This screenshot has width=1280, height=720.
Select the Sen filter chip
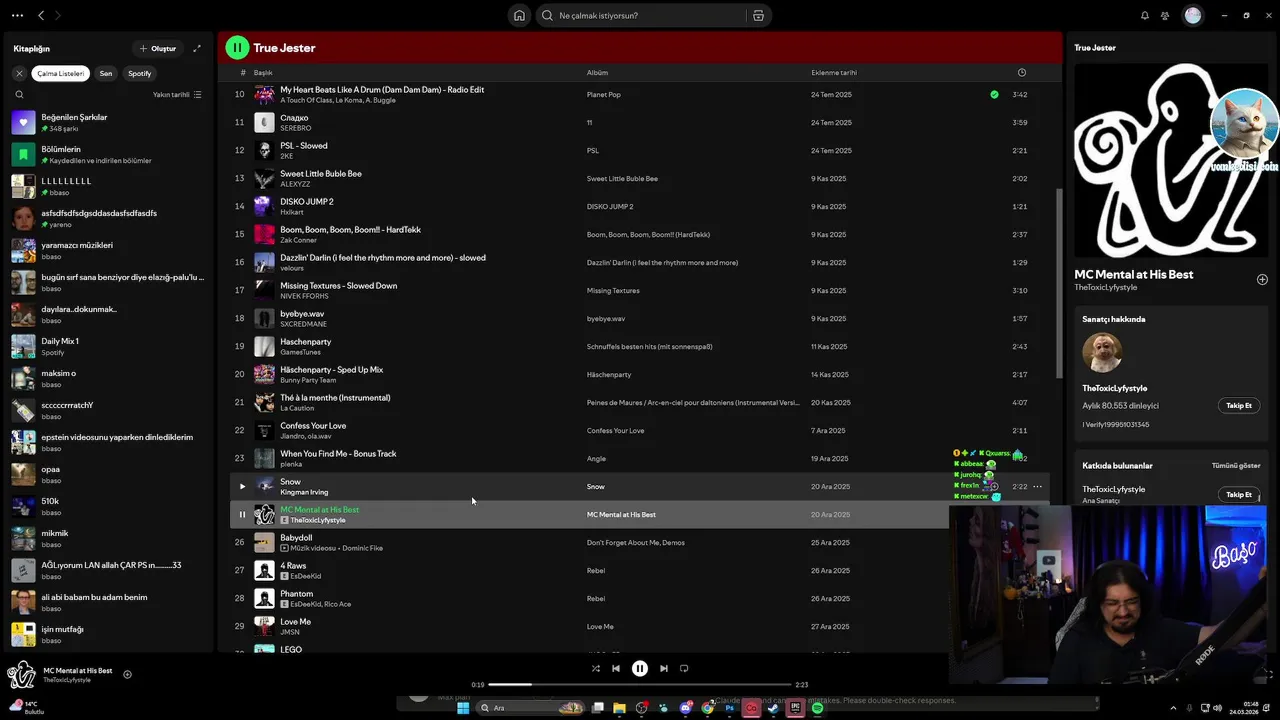tap(106, 73)
